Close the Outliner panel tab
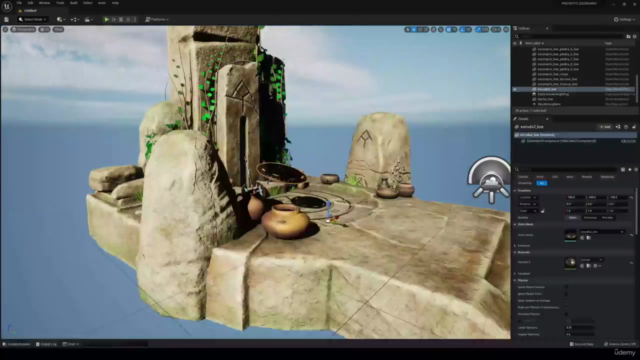Image resolution: width=640 pixels, height=360 pixels. coord(547,29)
